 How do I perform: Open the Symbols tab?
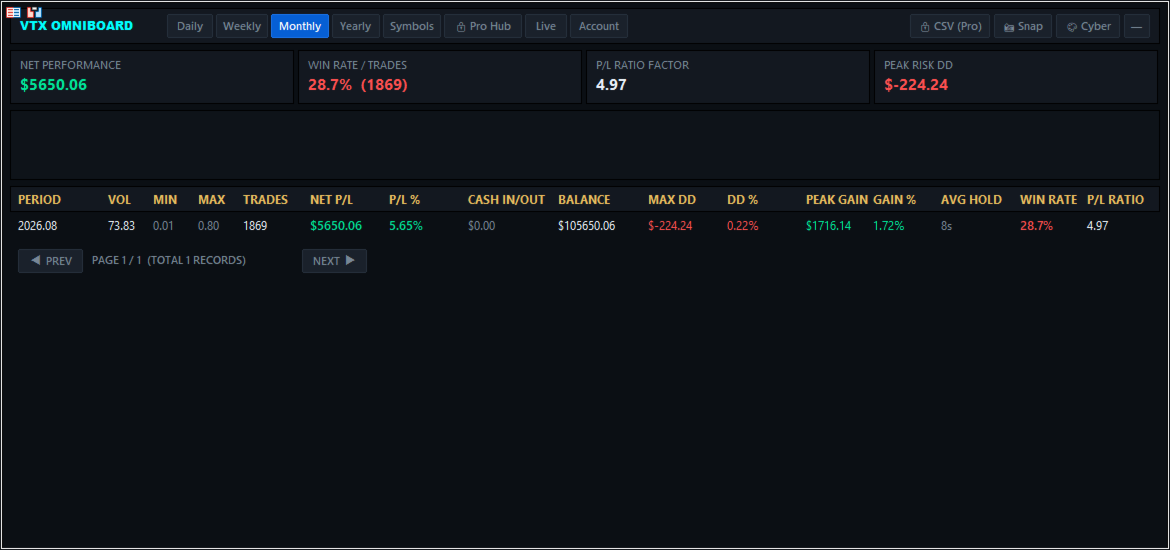pos(412,26)
